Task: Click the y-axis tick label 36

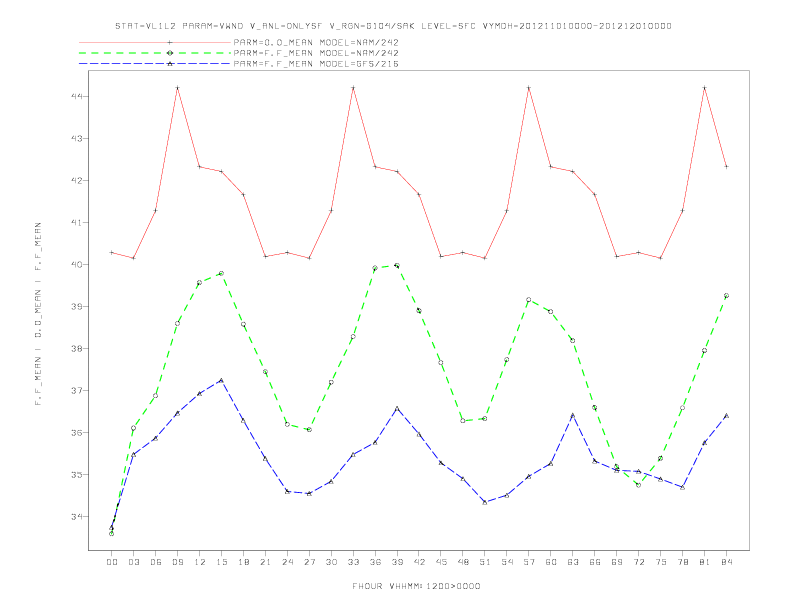Action: pos(77,432)
